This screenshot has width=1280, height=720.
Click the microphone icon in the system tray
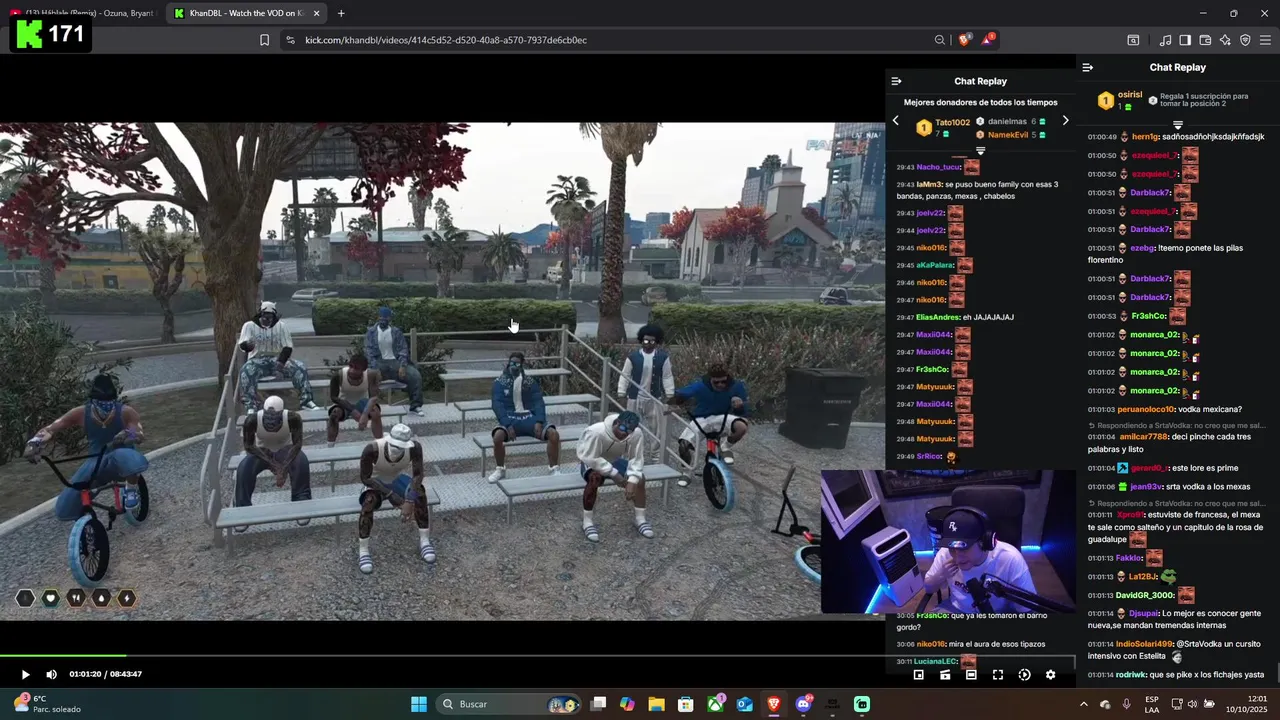point(1127,704)
